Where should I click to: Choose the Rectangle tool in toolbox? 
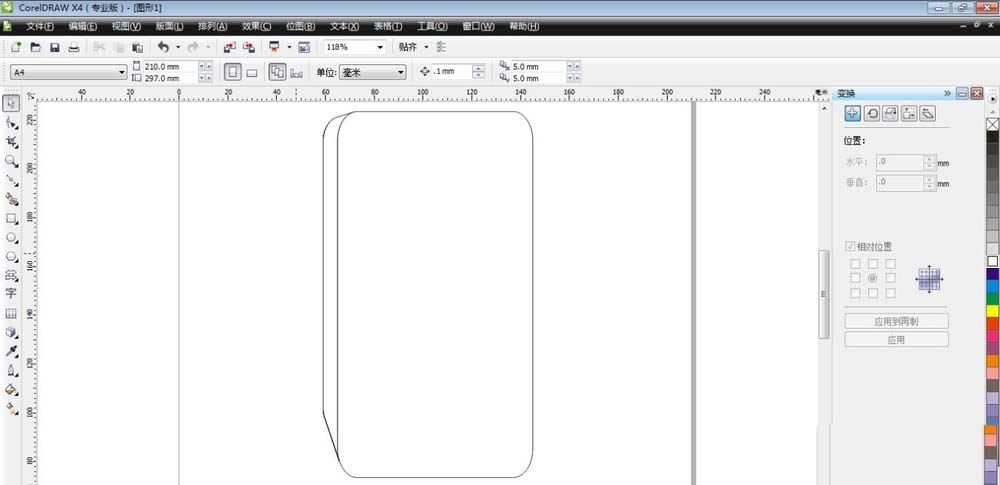11,218
